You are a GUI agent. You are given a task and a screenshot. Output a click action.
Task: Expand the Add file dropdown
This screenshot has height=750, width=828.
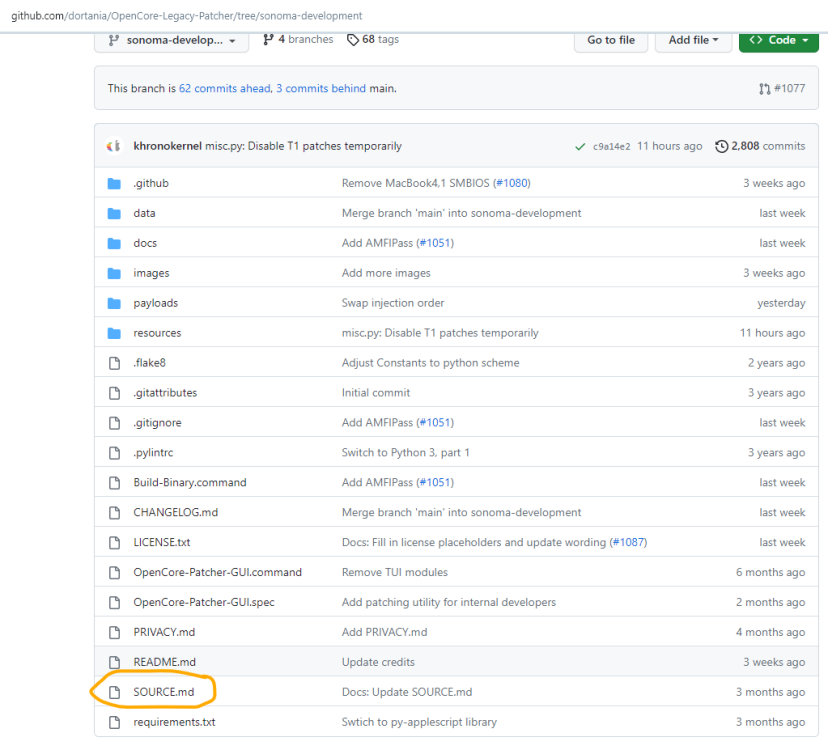[693, 40]
